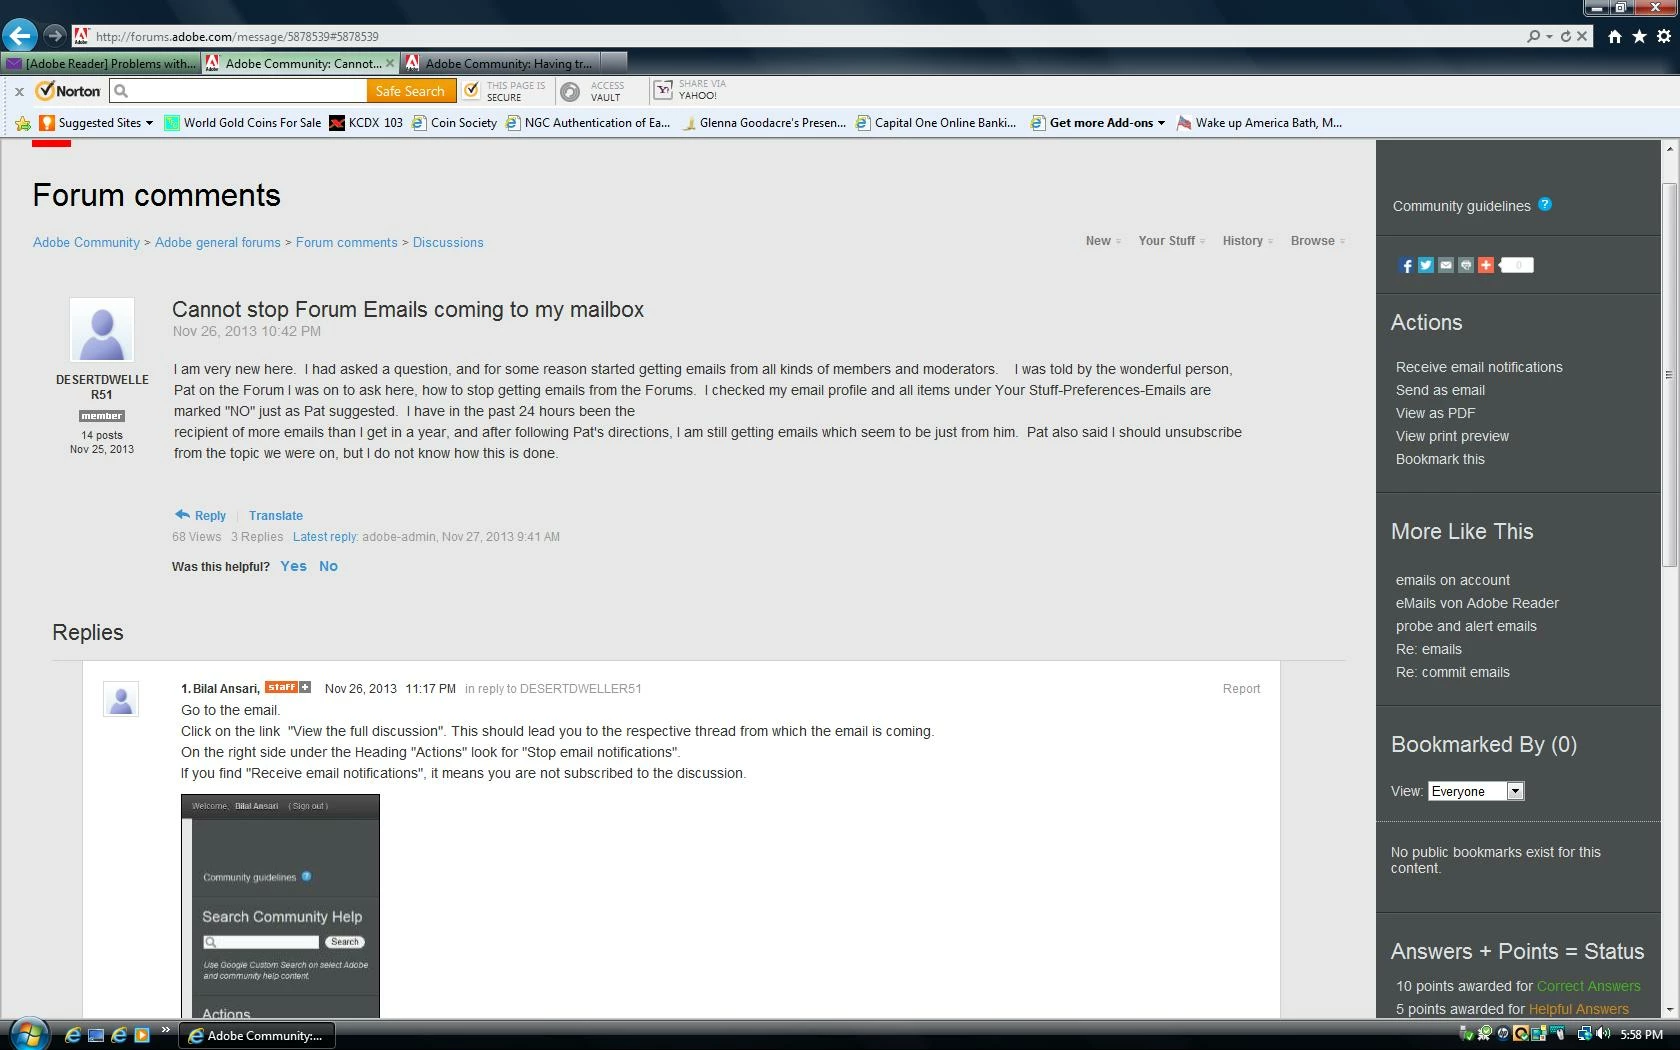The width and height of the screenshot is (1680, 1050).
Task: Open the address bar search magnifier
Action: (1534, 36)
